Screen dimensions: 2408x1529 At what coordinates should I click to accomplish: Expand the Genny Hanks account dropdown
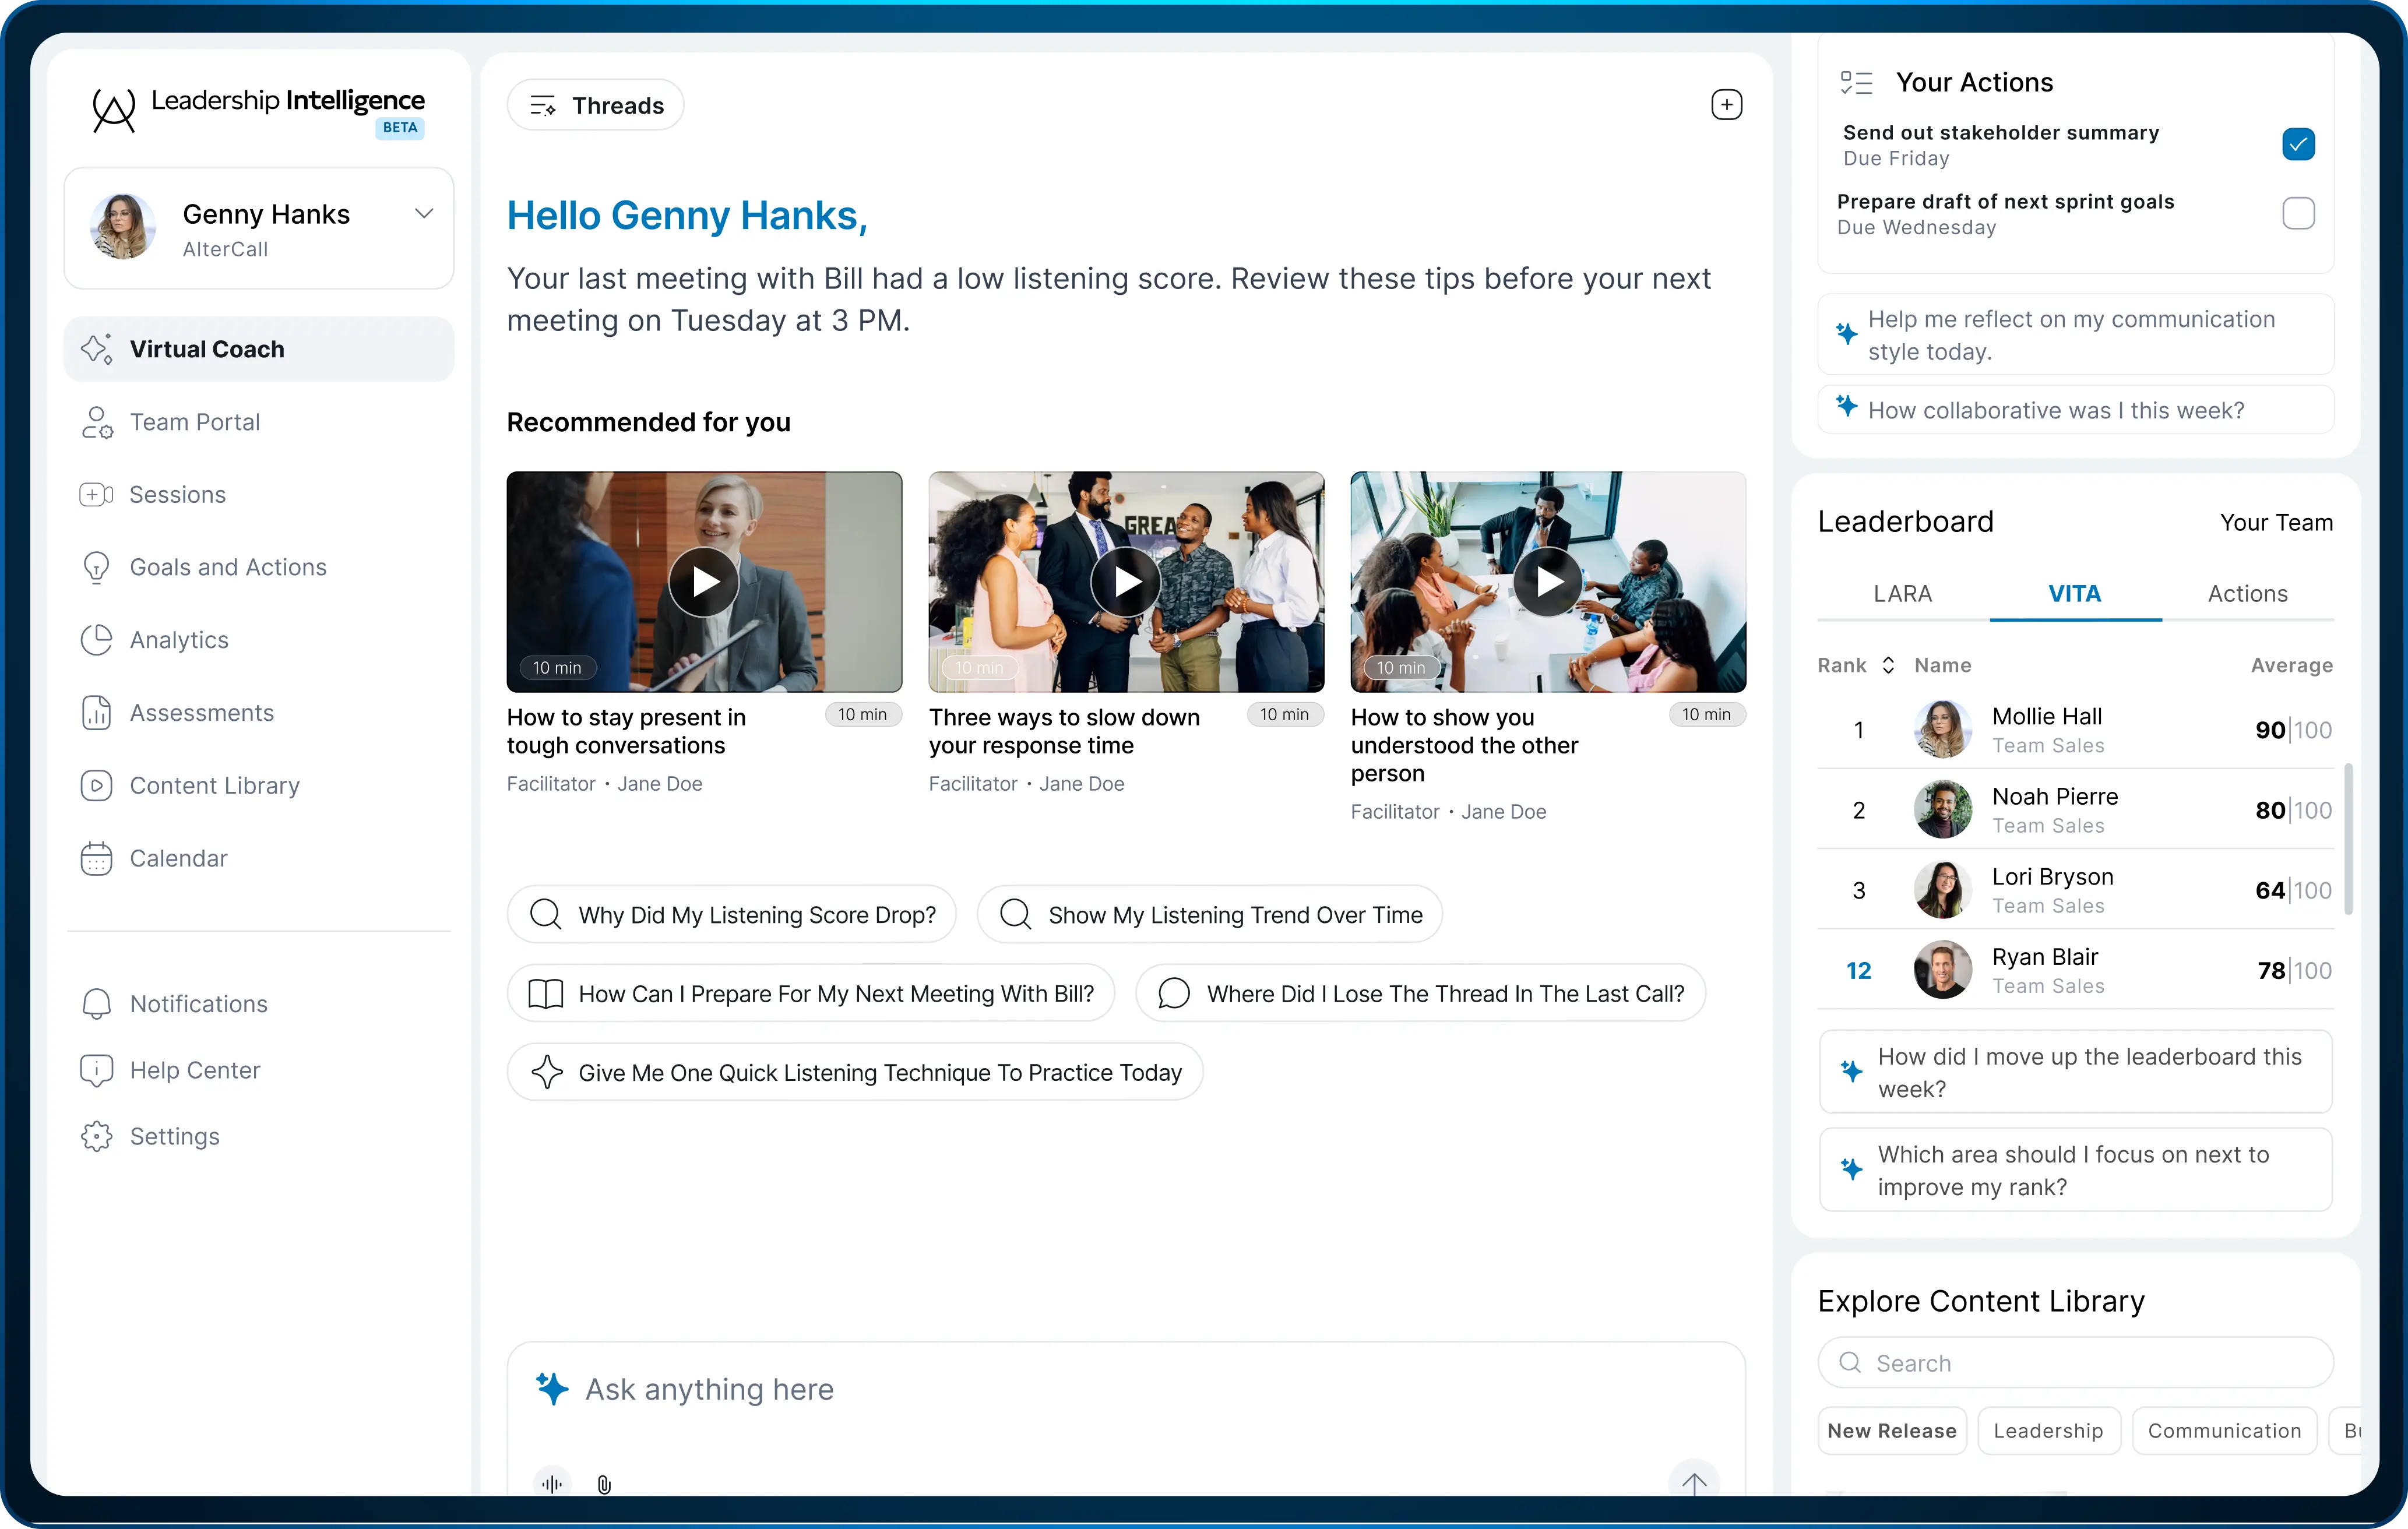424,213
